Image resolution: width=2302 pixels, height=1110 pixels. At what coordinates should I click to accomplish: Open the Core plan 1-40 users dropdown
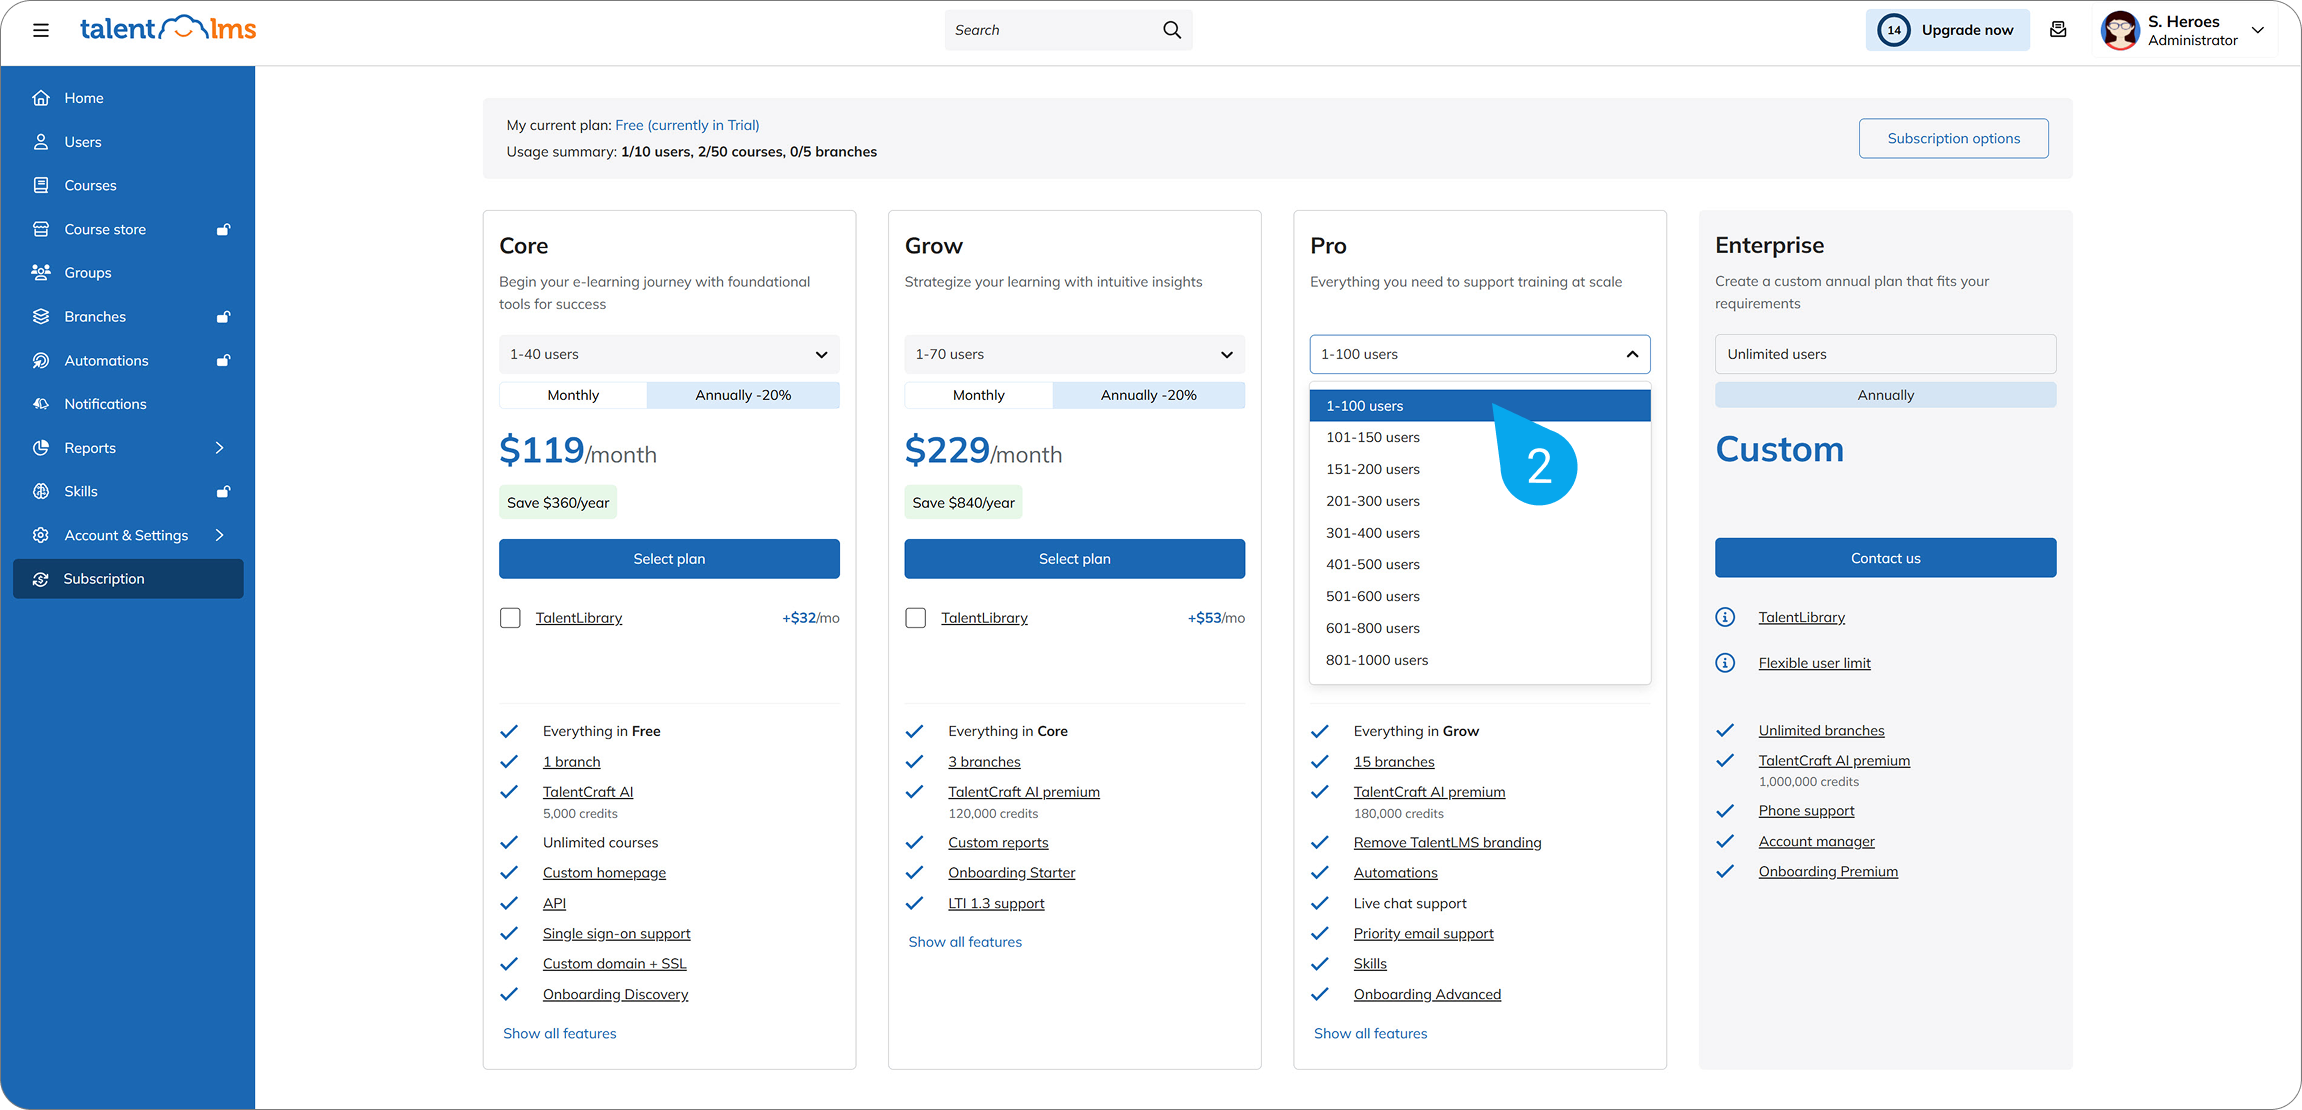pyautogui.click(x=669, y=354)
